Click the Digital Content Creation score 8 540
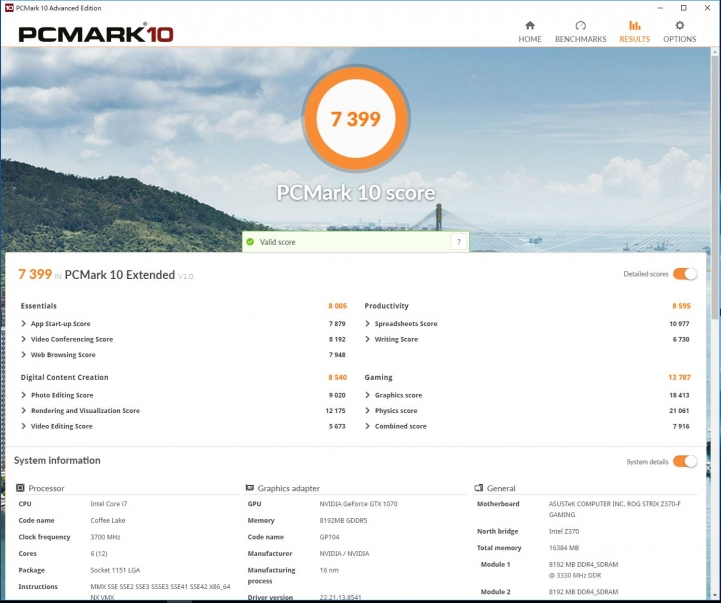 tap(338, 377)
